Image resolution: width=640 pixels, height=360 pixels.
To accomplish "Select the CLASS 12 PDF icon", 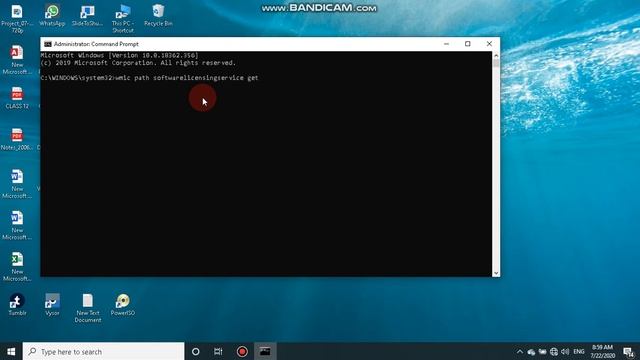I will [17, 98].
